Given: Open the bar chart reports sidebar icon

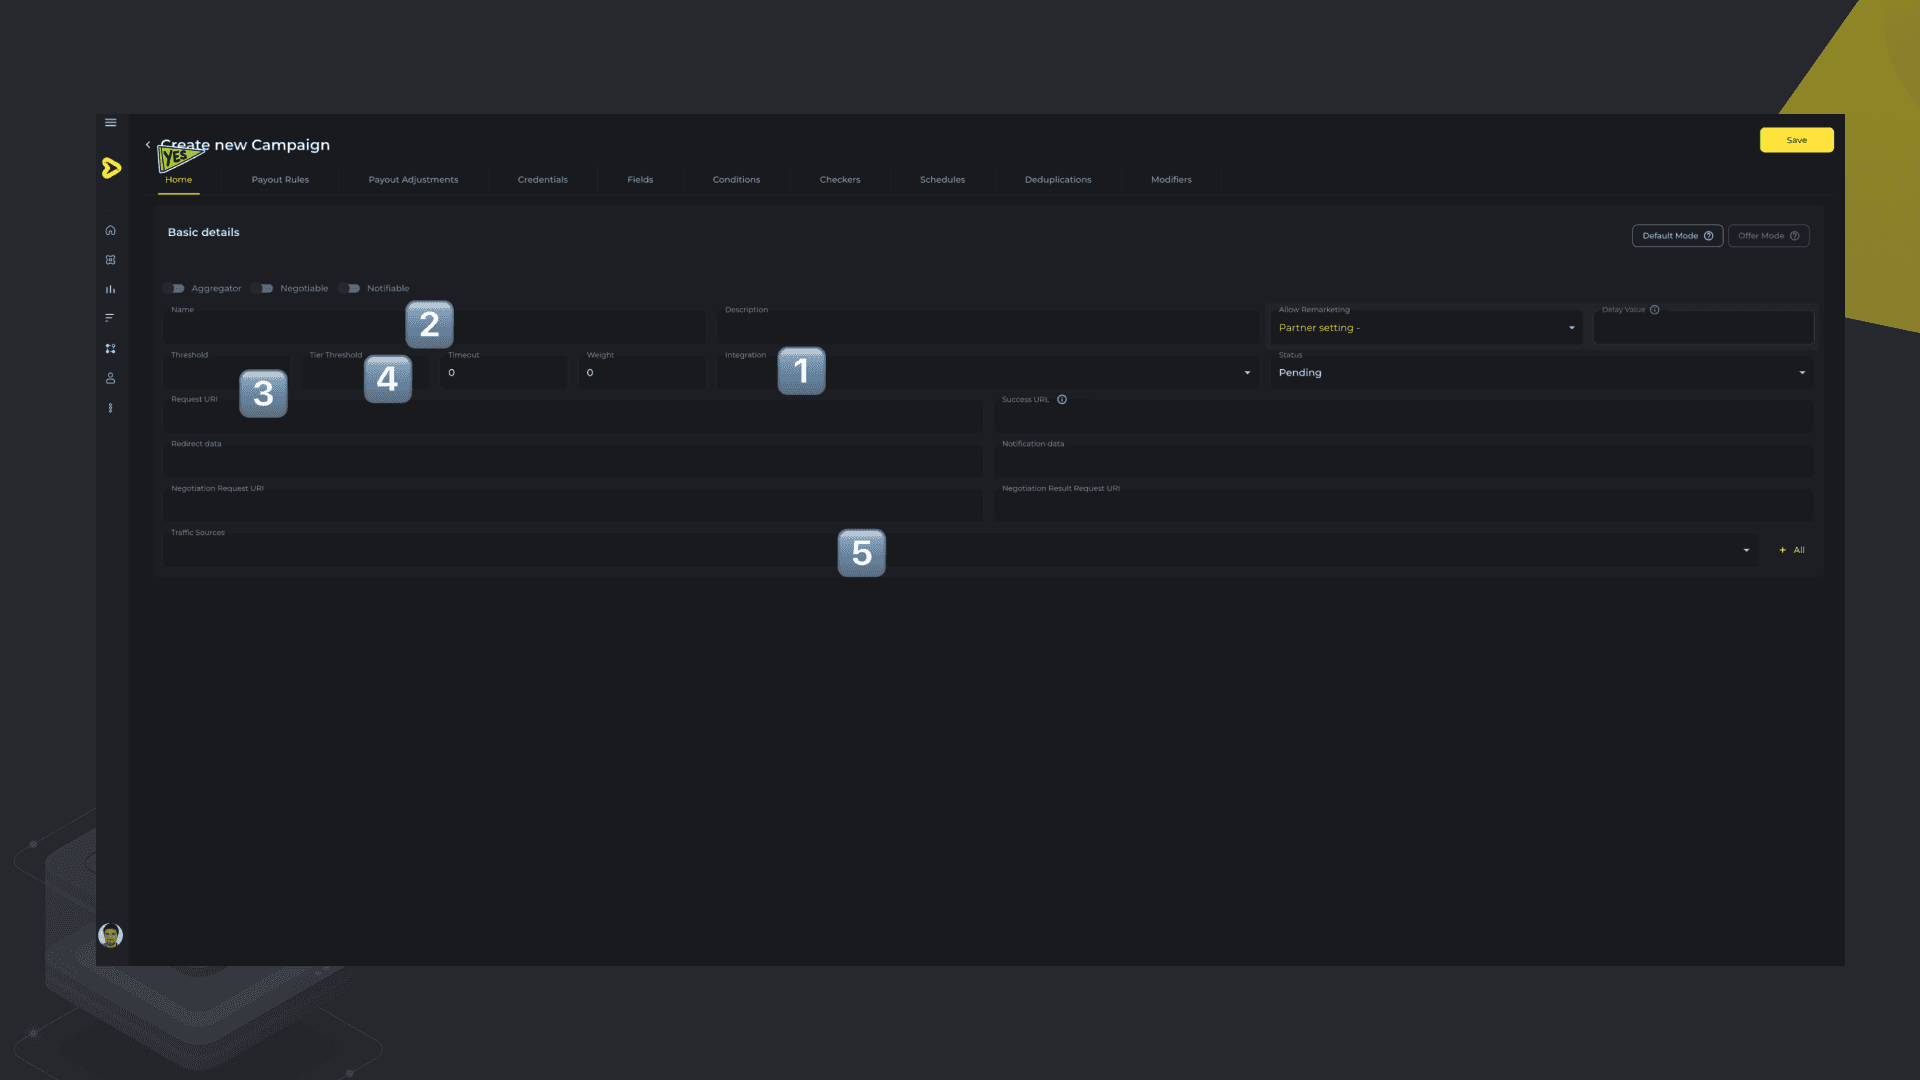Looking at the screenshot, I should 111,290.
